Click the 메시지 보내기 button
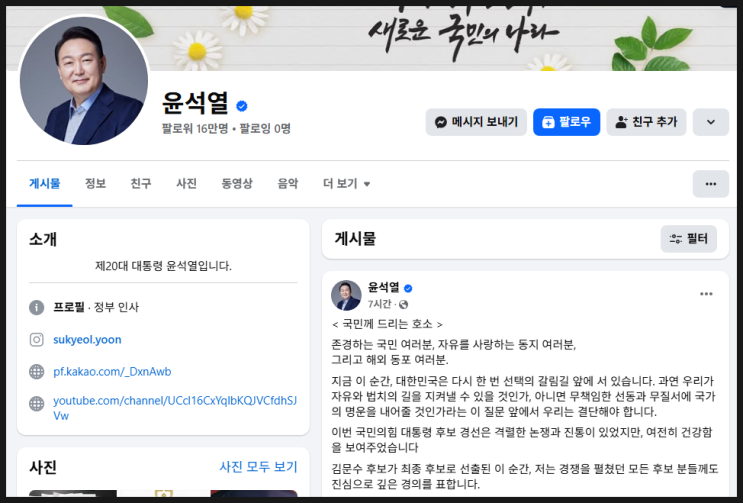Image resolution: width=743 pixels, height=503 pixels. pos(476,122)
